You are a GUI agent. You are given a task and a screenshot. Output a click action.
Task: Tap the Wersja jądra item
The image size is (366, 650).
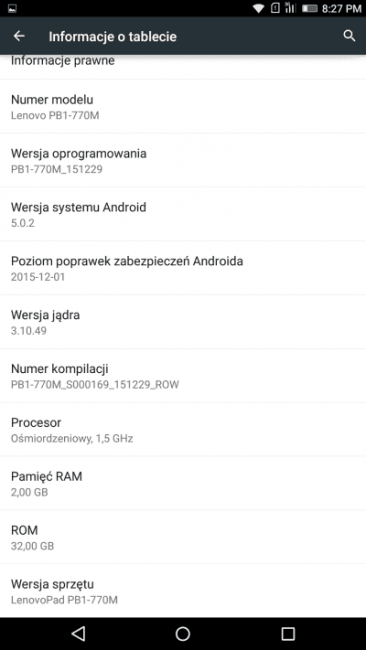coord(183,322)
